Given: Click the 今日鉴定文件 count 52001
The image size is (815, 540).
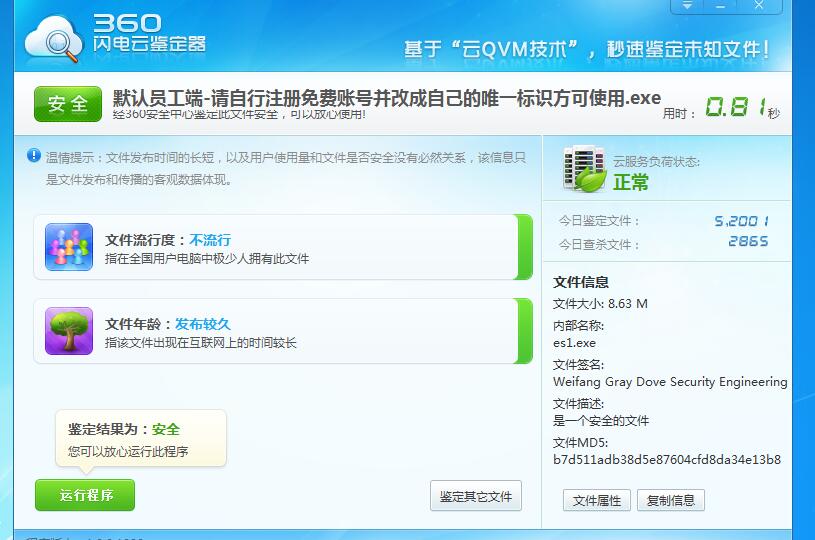Looking at the screenshot, I should click(x=741, y=221).
